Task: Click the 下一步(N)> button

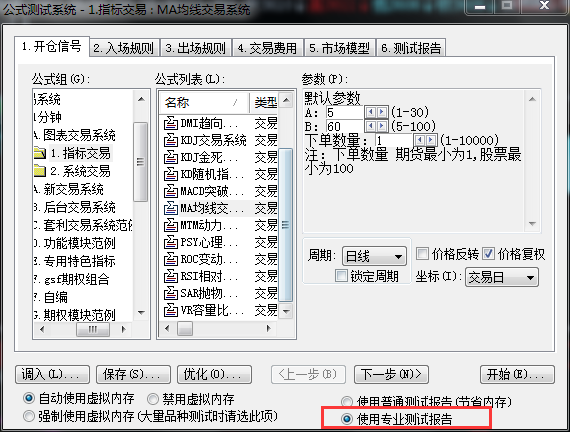Action: (x=392, y=374)
